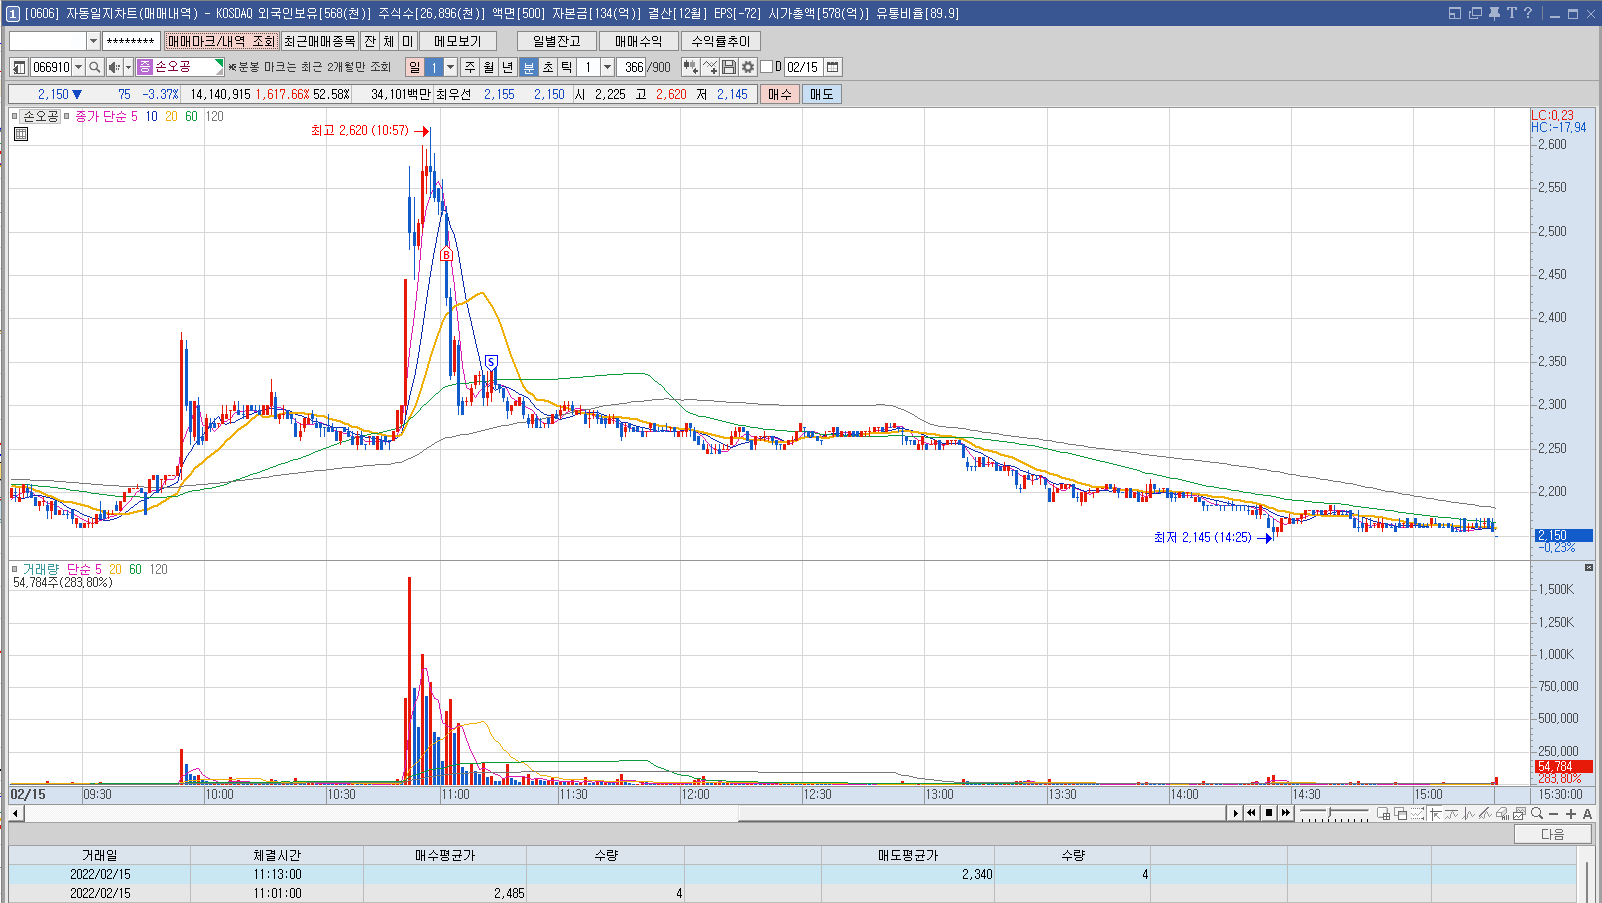The height and width of the screenshot is (903, 1602).
Task: Pin the window with the pushpin icon
Action: (1494, 13)
